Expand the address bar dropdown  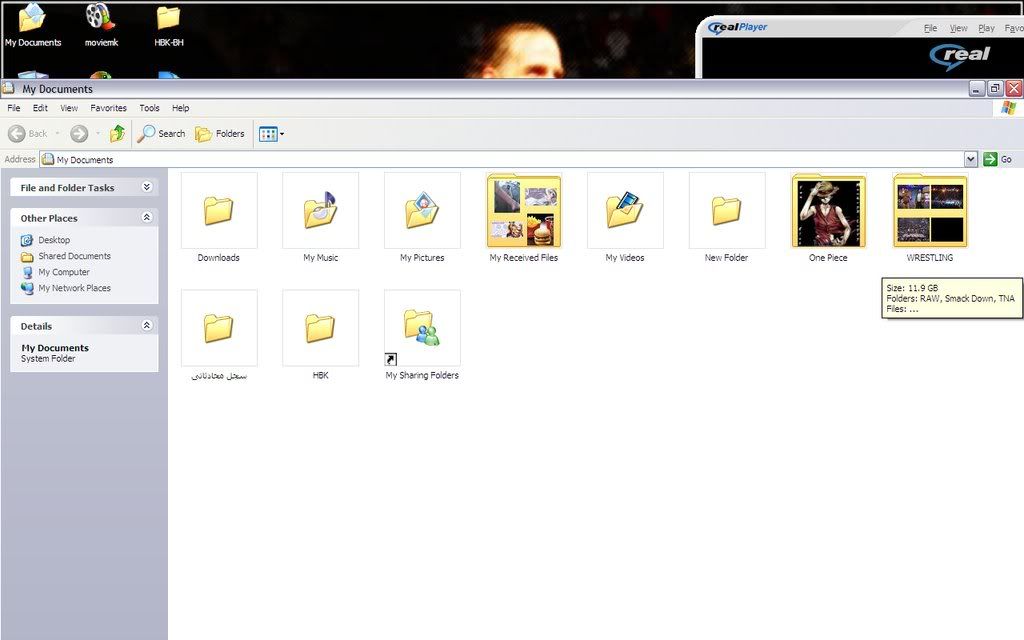click(x=970, y=159)
